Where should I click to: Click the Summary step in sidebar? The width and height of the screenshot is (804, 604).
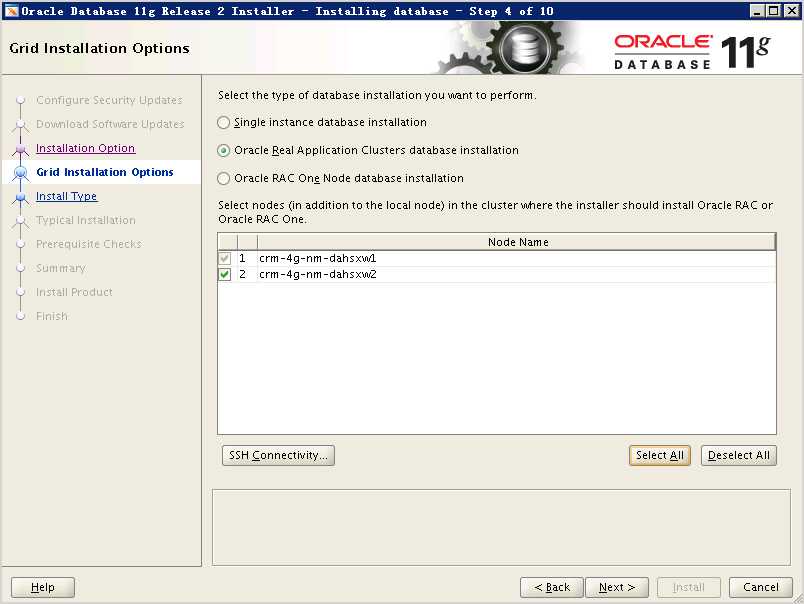(x=61, y=268)
